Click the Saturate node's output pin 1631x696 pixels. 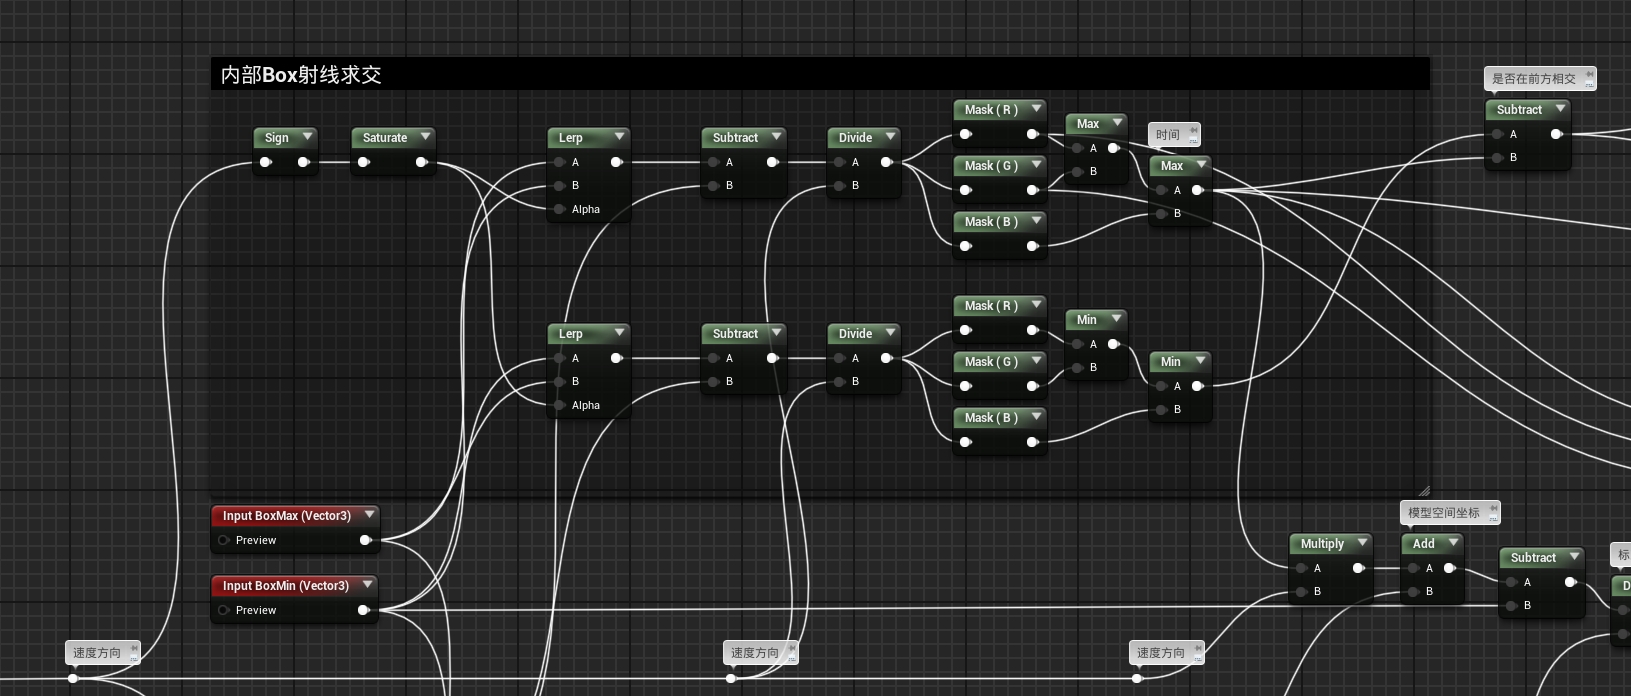pos(421,162)
